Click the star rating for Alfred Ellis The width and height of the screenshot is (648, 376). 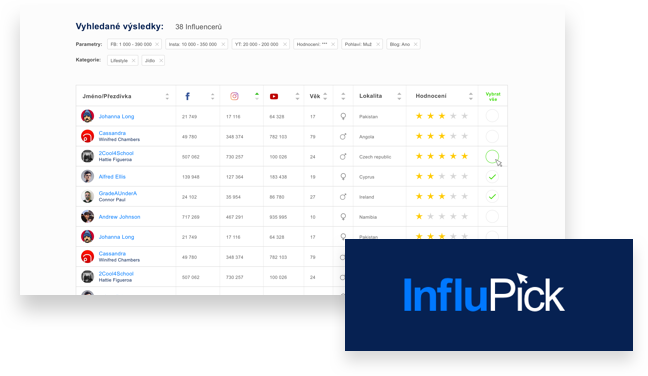(442, 176)
